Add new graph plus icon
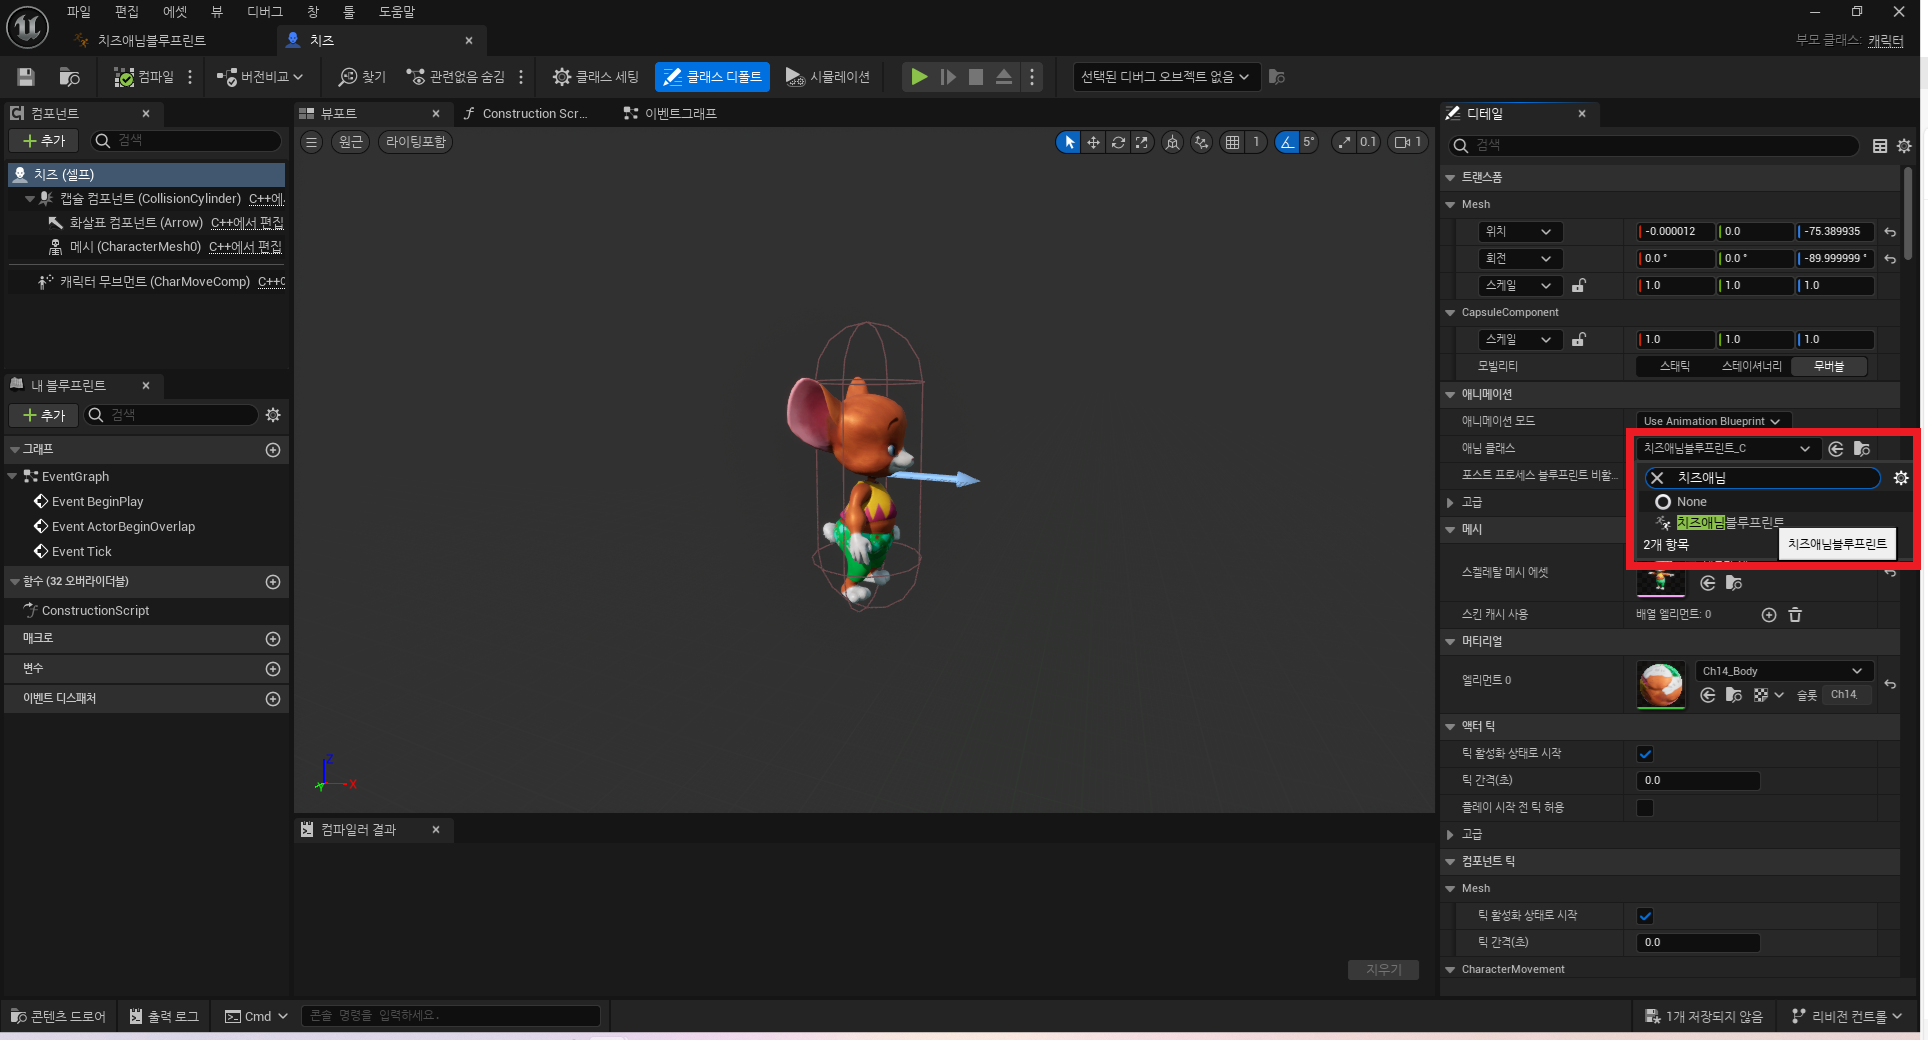The image size is (1928, 1040). (273, 450)
